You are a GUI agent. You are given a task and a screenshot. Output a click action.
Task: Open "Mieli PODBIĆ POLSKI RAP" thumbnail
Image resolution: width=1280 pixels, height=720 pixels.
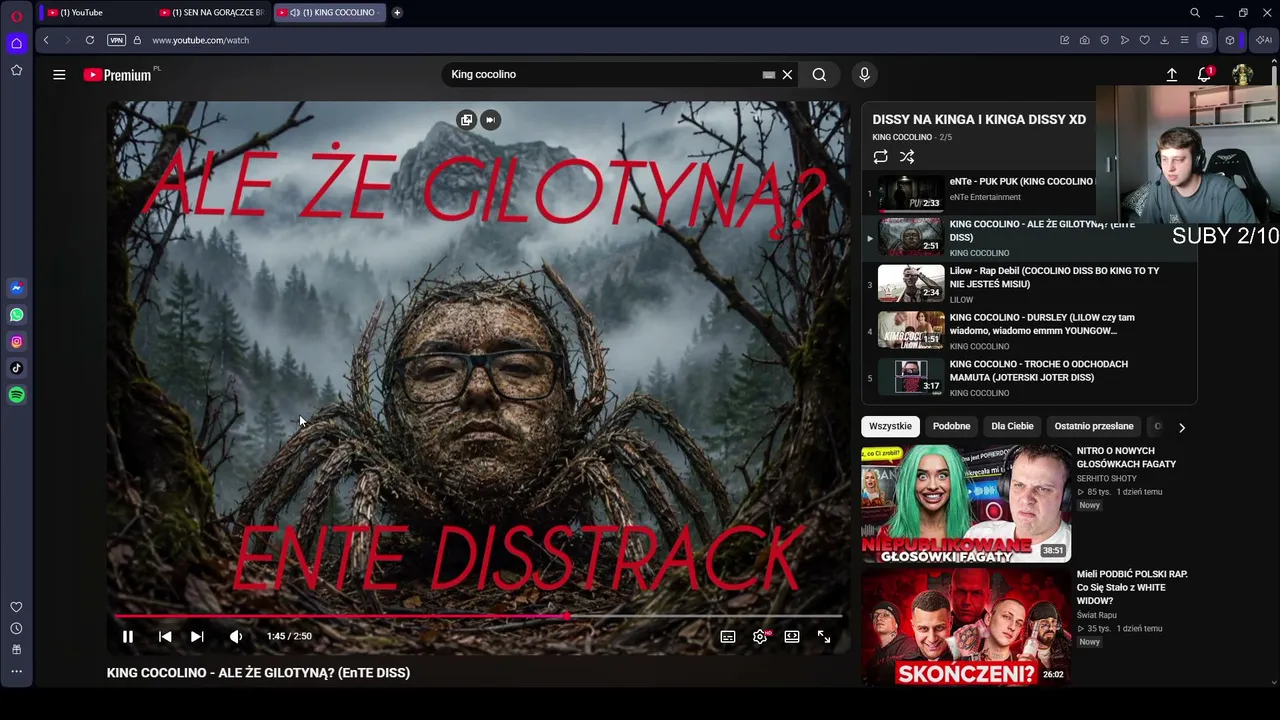966,627
